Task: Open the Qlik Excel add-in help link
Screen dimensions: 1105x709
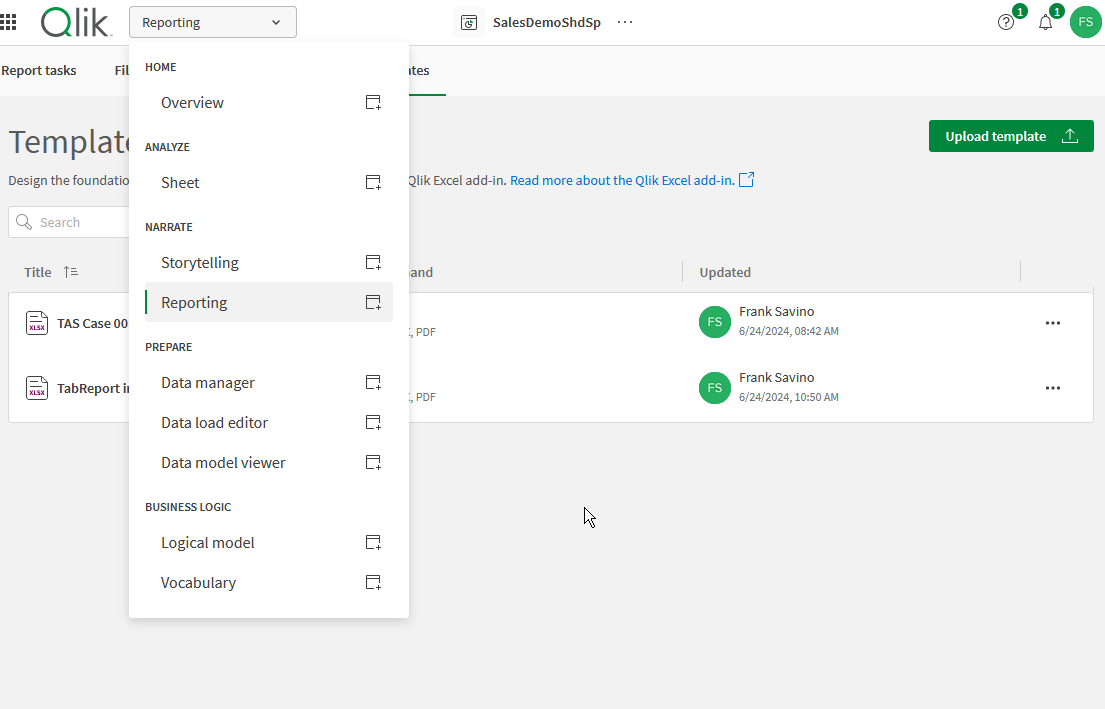Action: pyautogui.click(x=631, y=181)
